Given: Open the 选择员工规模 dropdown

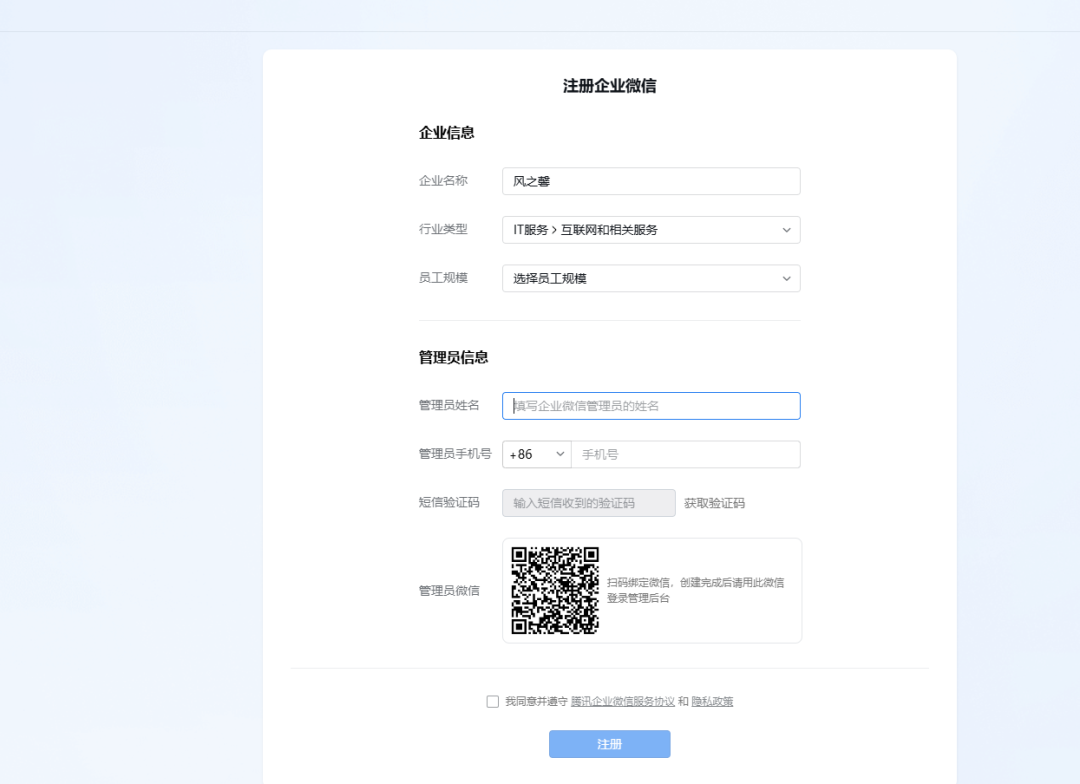Looking at the screenshot, I should (651, 278).
